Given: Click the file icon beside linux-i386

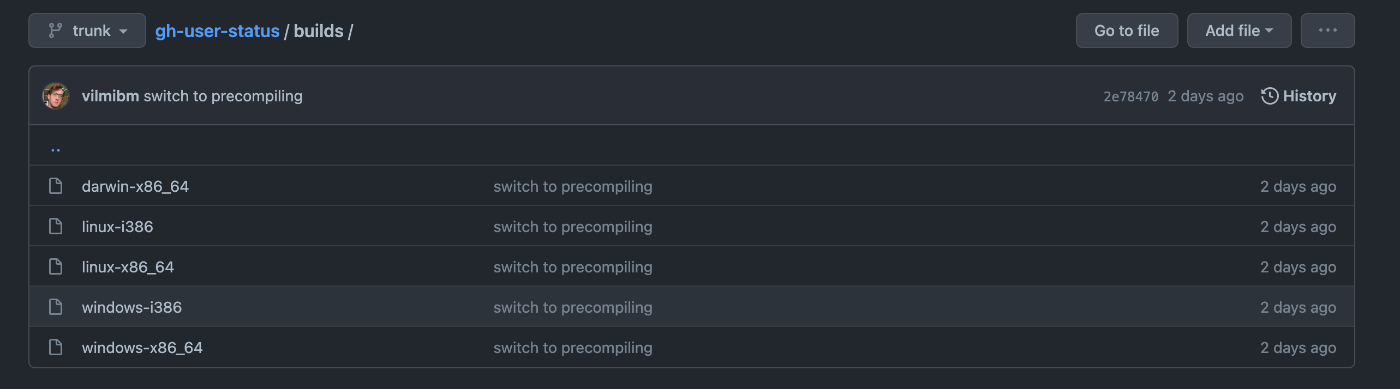Looking at the screenshot, I should [56, 226].
